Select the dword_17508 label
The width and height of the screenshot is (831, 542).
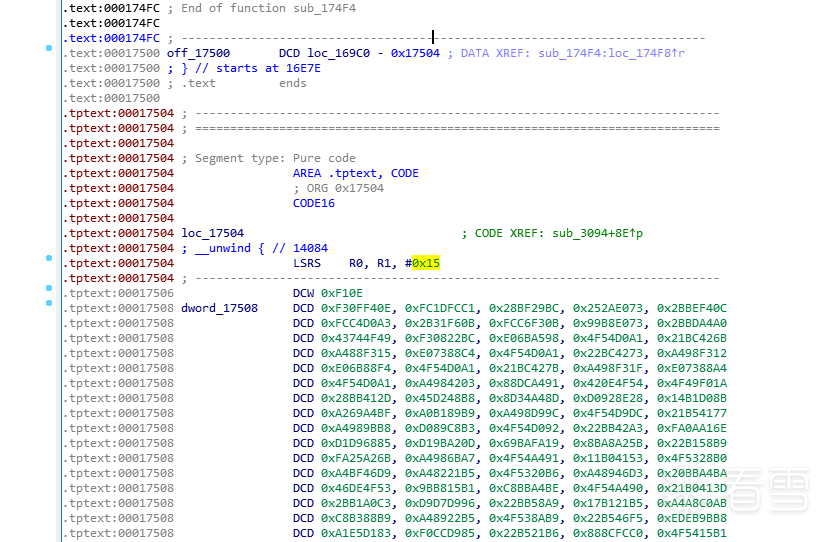pos(219,308)
